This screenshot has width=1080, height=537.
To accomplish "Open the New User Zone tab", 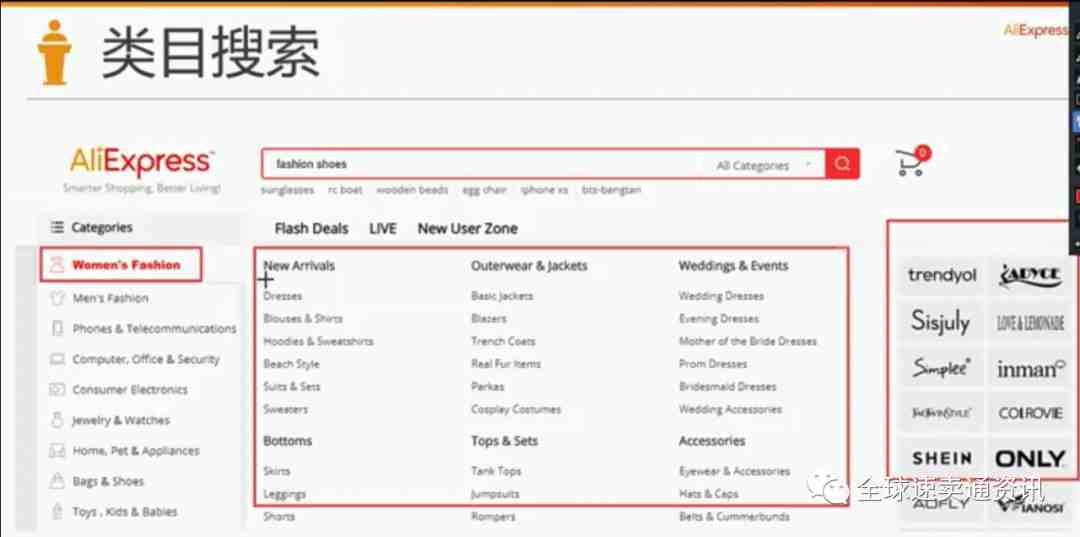I will [468, 229].
